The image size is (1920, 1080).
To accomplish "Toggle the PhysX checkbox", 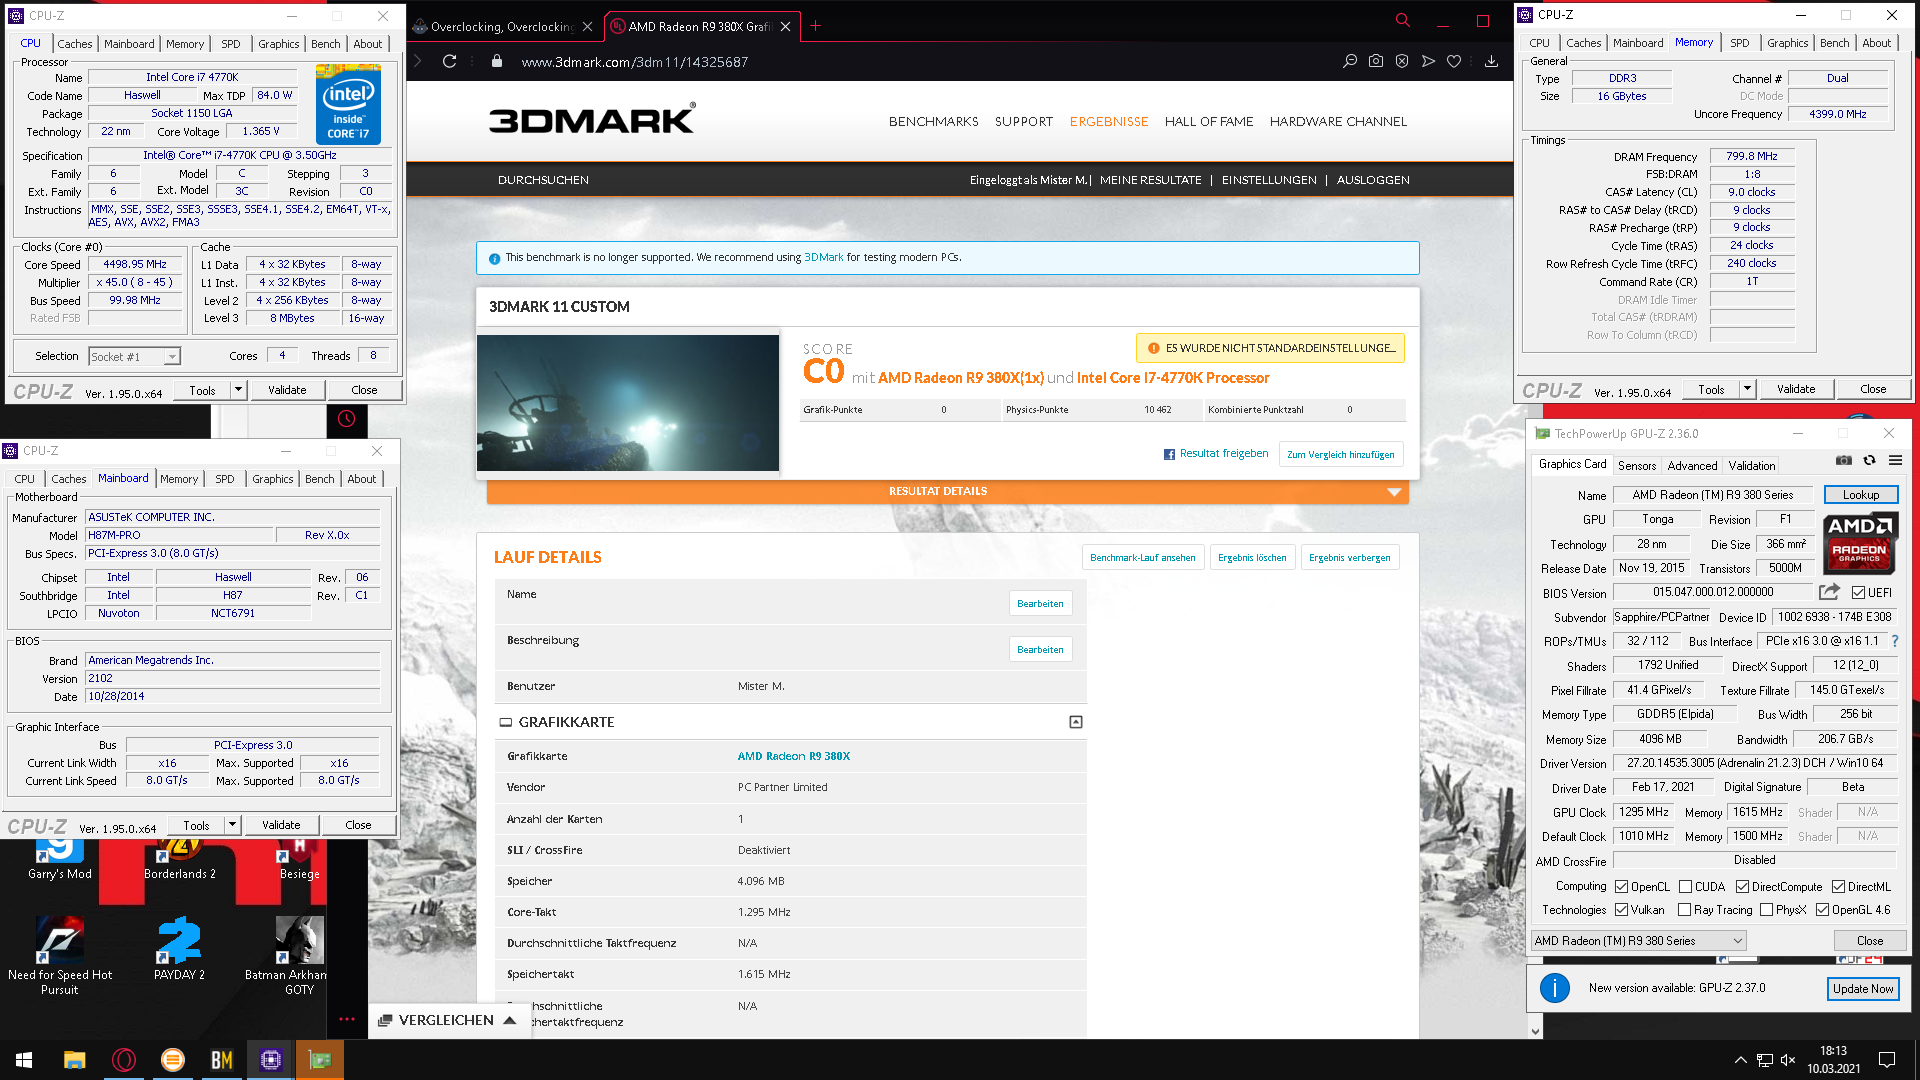I will tap(1766, 910).
